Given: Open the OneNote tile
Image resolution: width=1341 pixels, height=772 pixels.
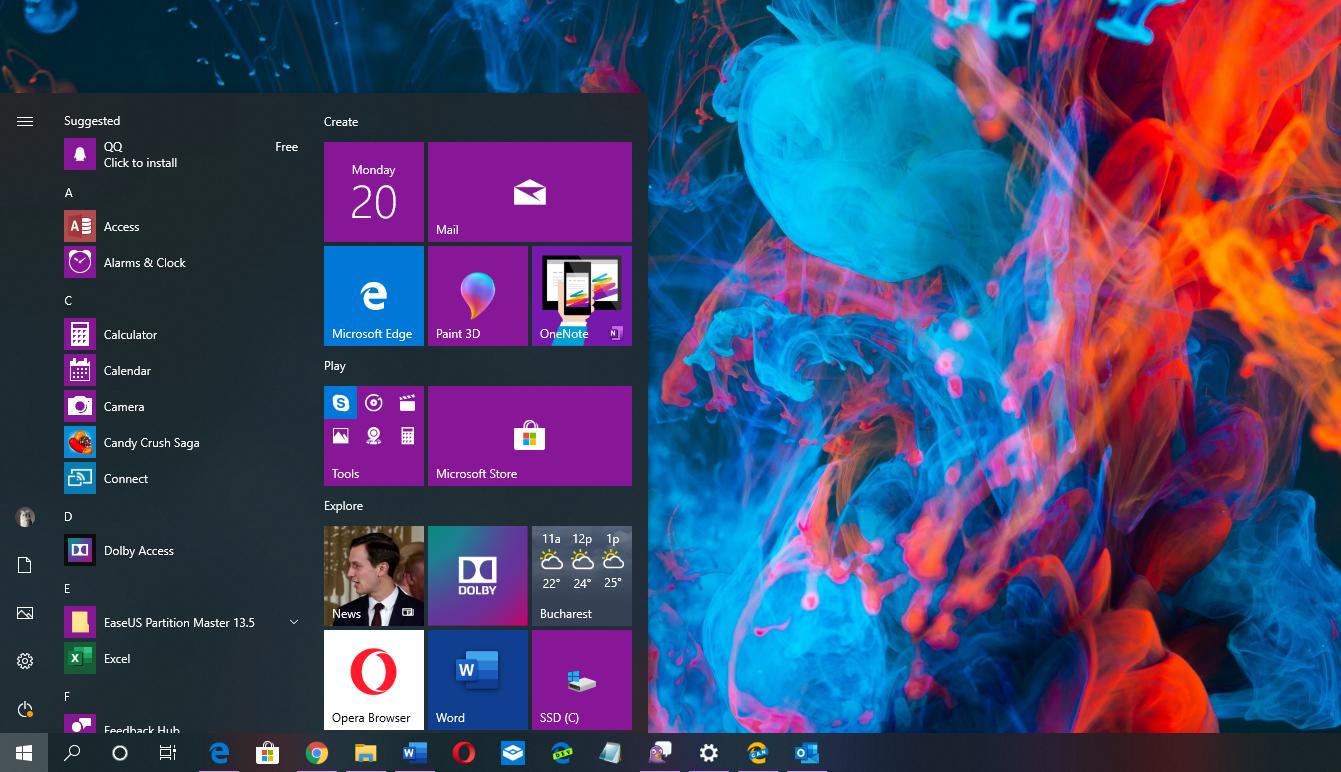Looking at the screenshot, I should point(581,296).
